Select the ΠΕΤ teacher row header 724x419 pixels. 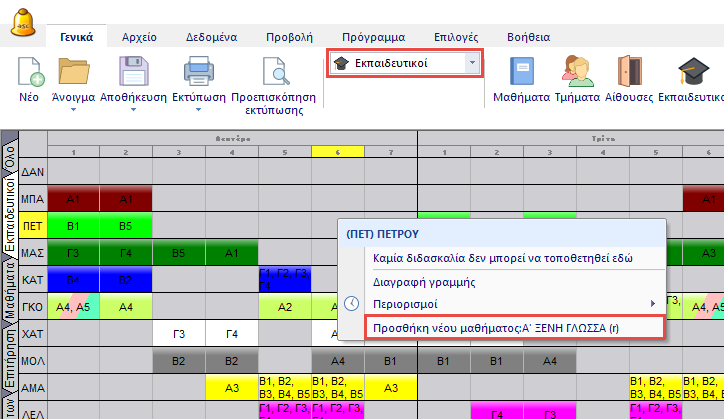(33, 225)
